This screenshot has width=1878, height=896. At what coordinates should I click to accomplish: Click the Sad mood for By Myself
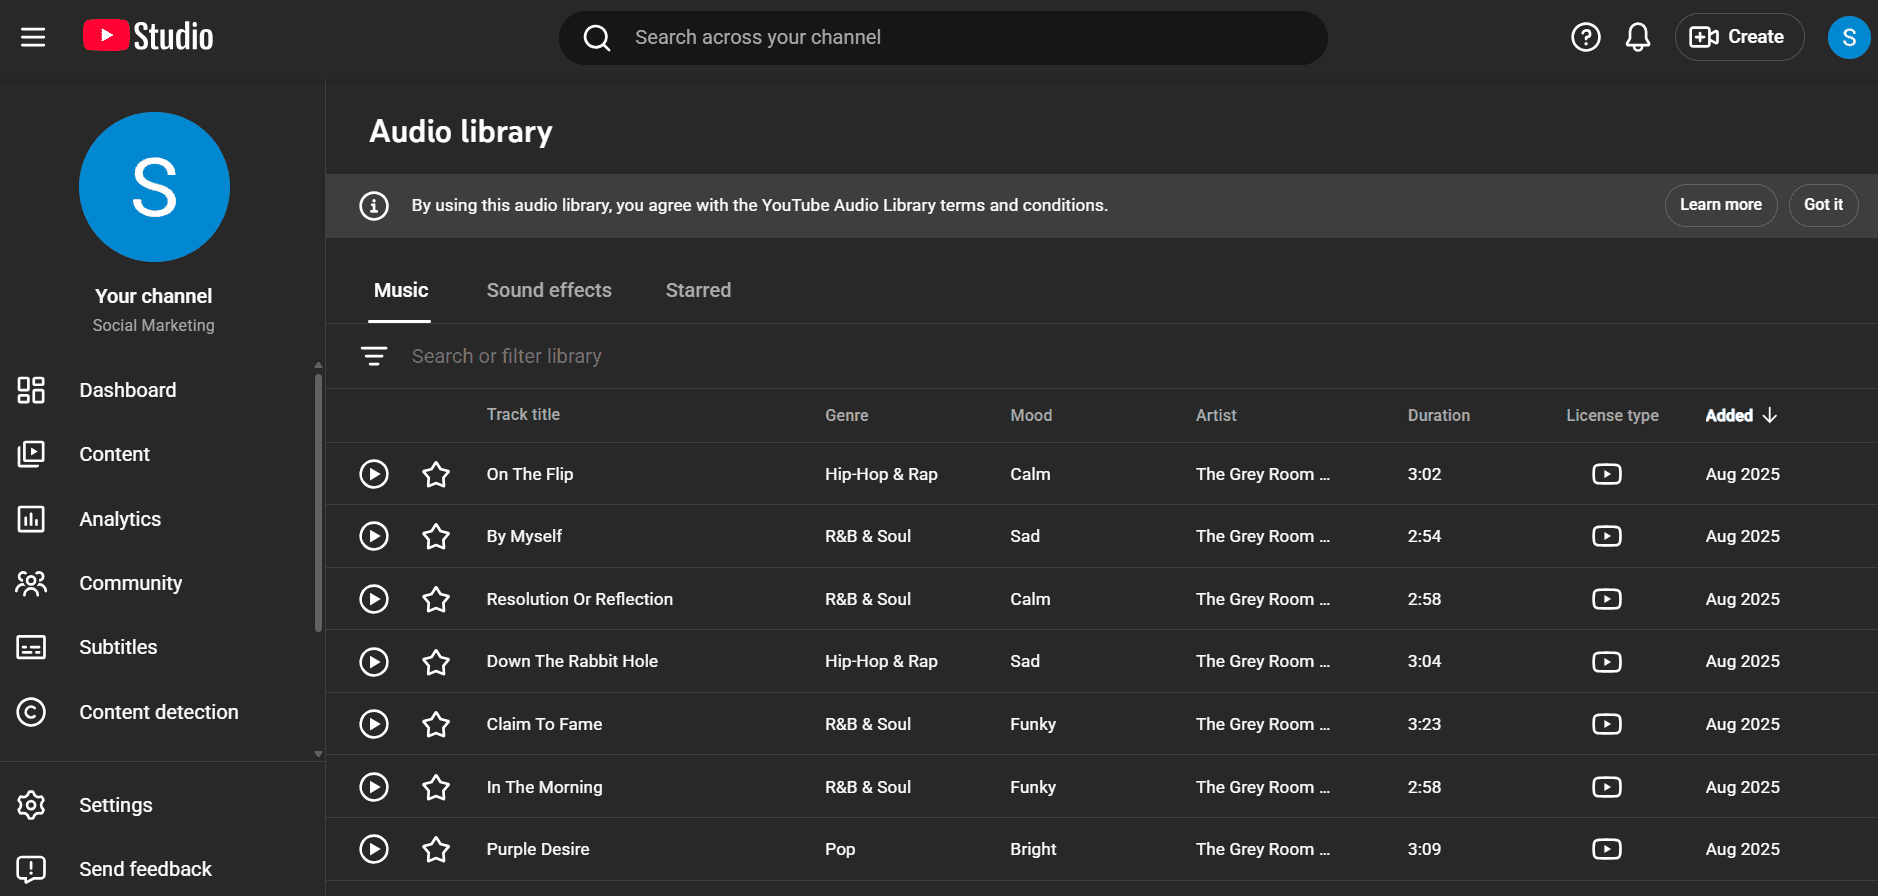pos(1025,536)
